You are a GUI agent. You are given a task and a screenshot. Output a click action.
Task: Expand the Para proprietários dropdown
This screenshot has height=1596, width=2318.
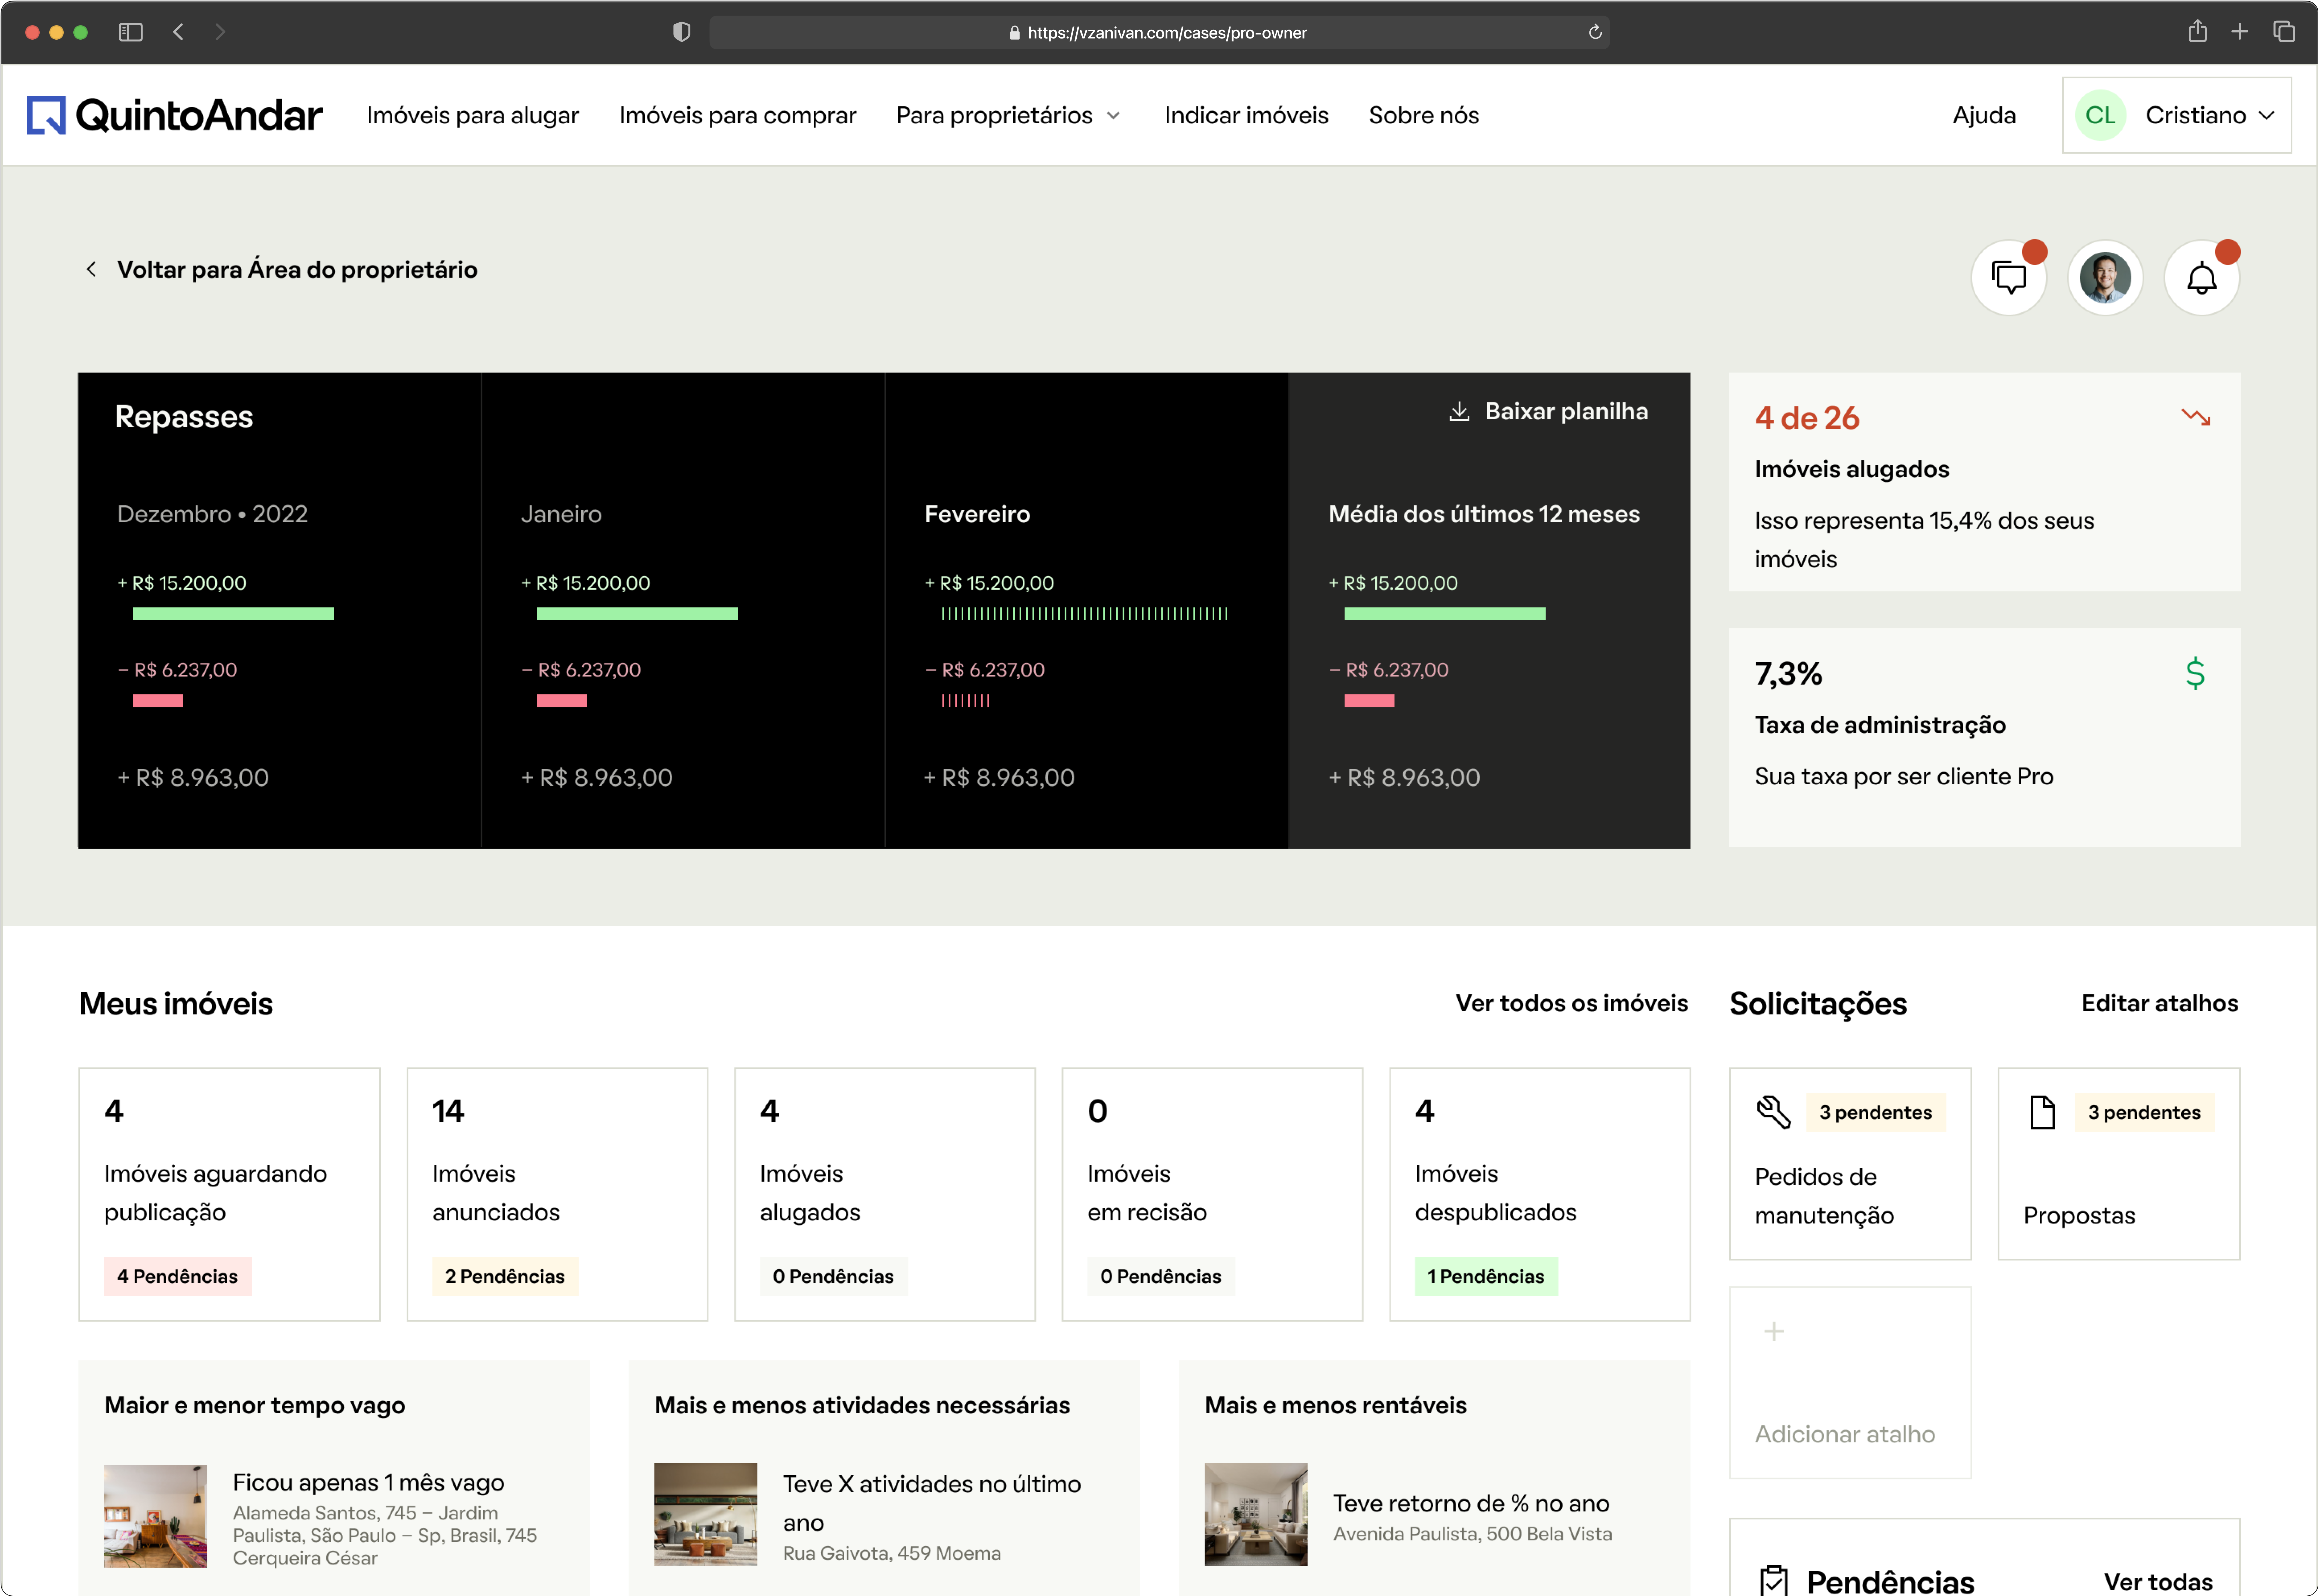tap(1008, 115)
